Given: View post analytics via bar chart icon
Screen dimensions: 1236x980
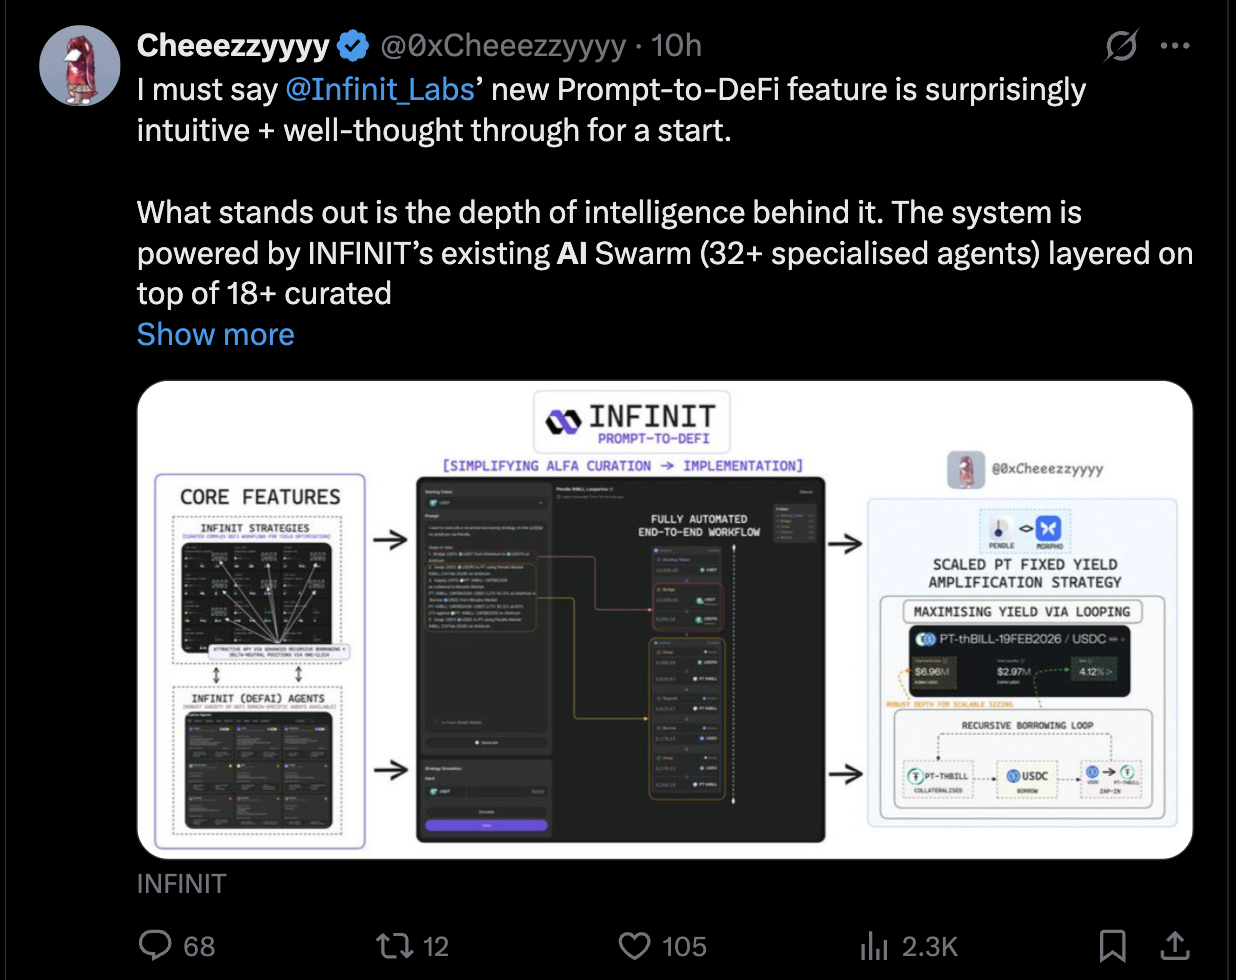Looking at the screenshot, I should point(874,946).
